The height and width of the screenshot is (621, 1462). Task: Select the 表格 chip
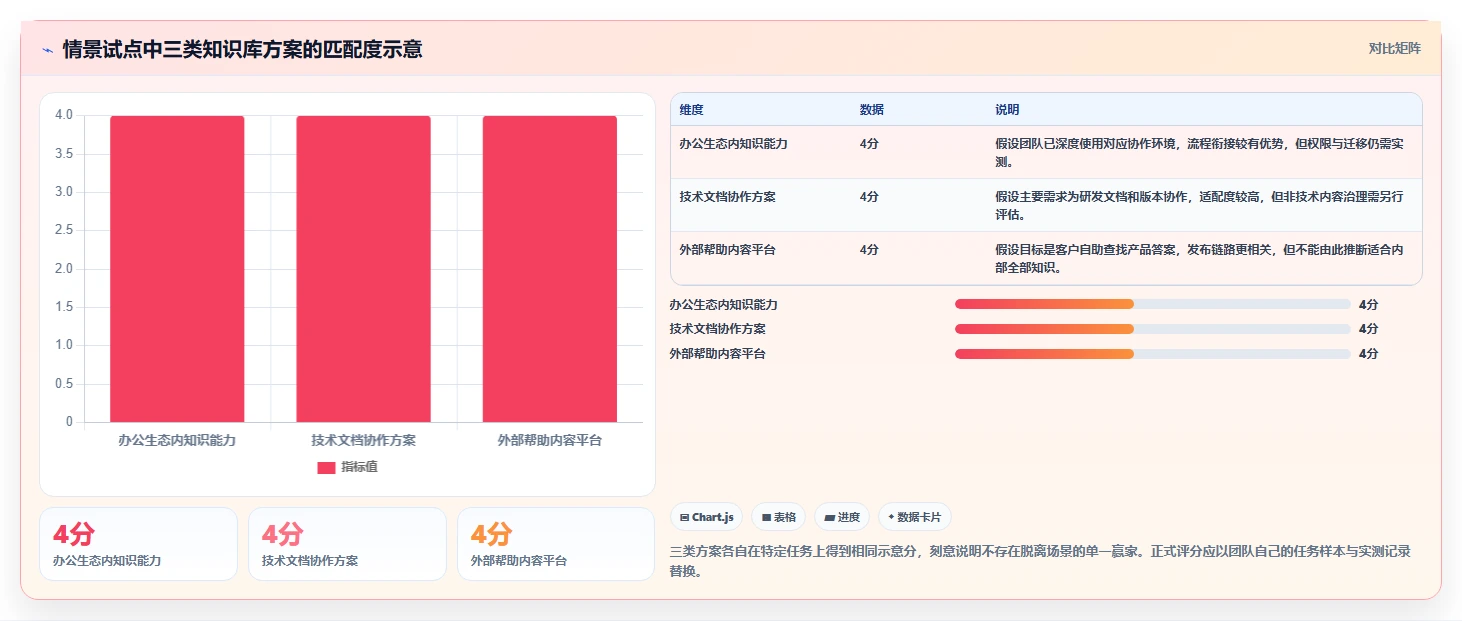pos(778,517)
